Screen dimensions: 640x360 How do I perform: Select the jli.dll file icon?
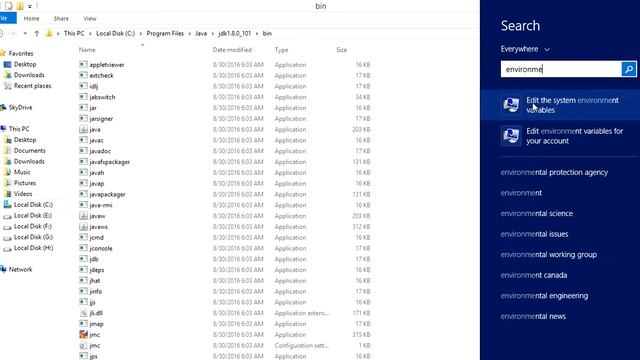tap(83, 313)
